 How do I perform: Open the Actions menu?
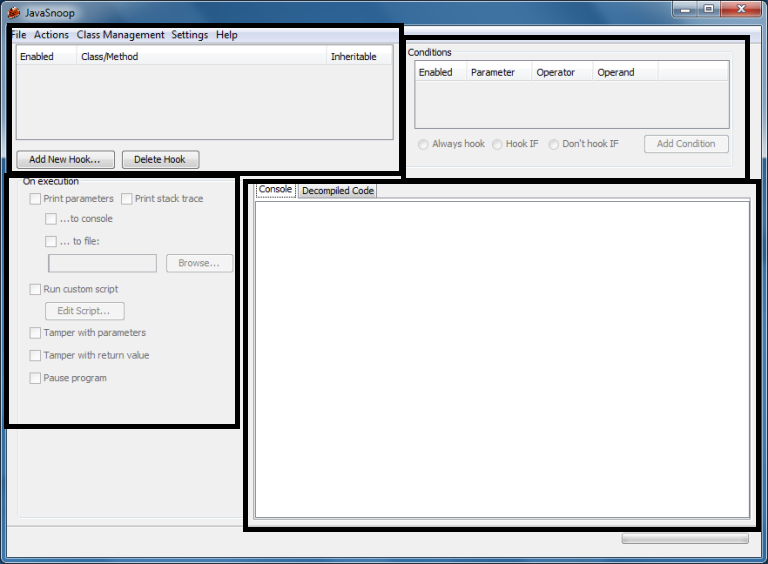tap(51, 35)
